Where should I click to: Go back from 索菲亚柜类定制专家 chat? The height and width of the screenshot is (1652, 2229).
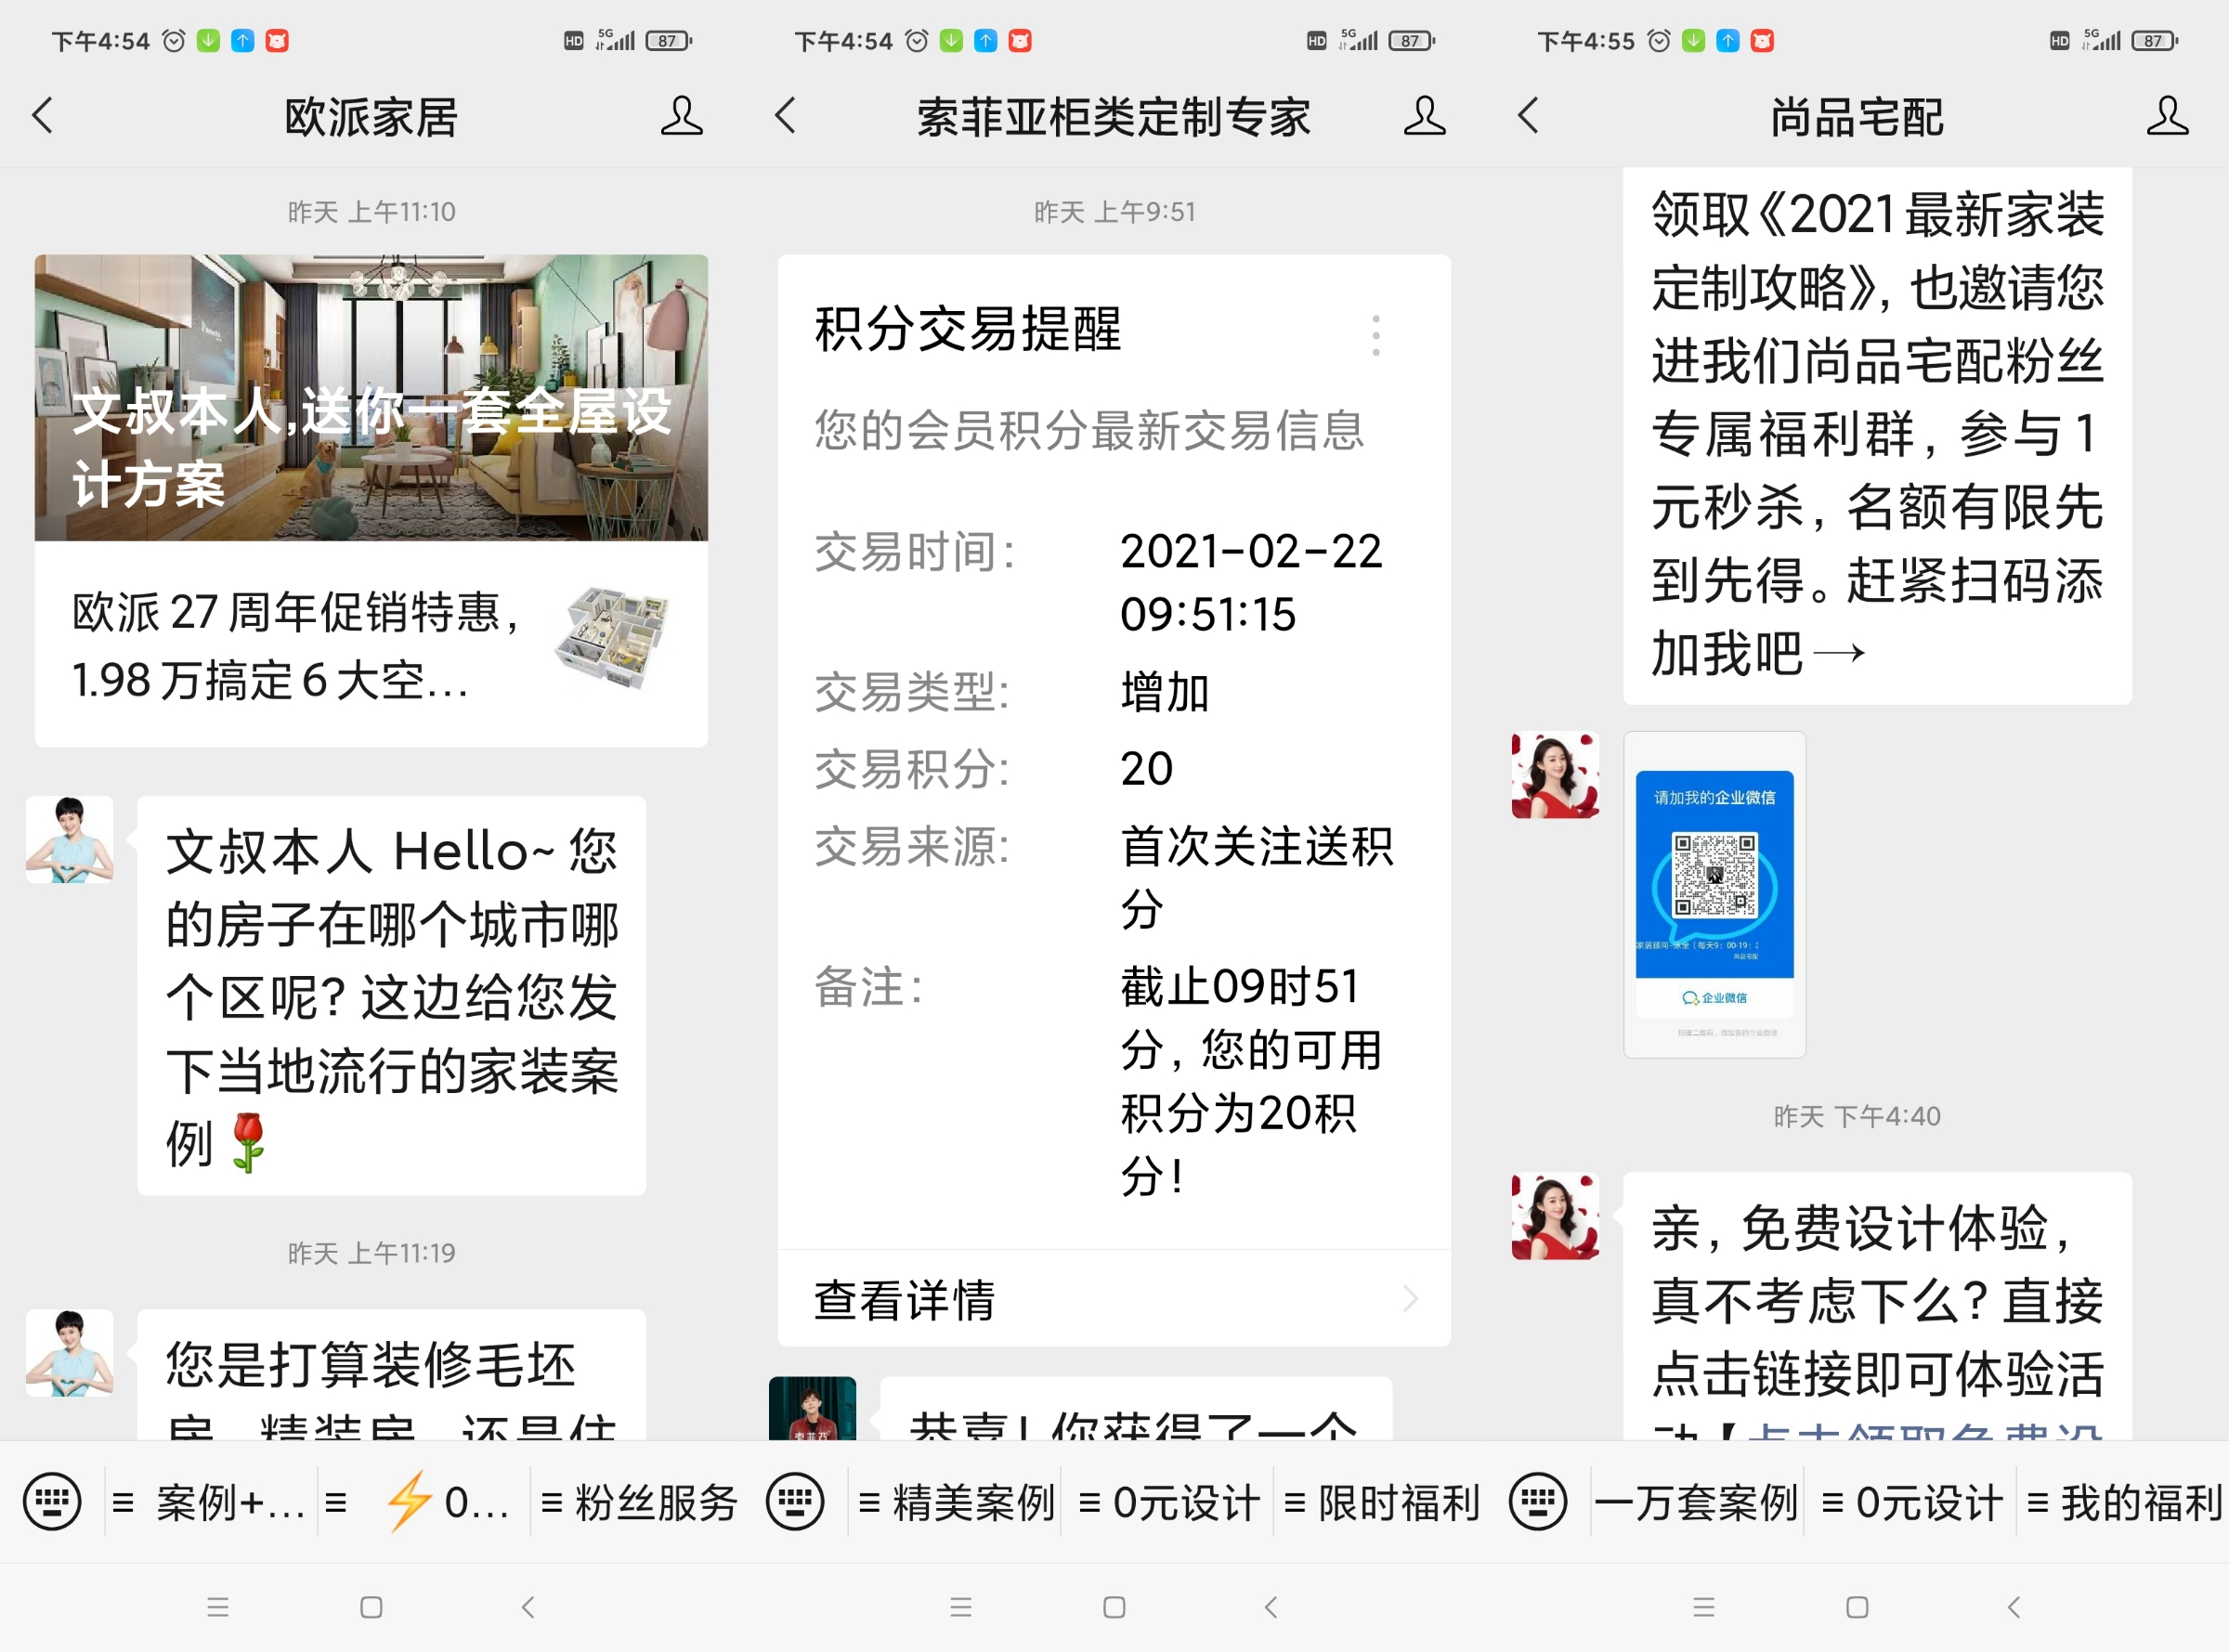785,116
